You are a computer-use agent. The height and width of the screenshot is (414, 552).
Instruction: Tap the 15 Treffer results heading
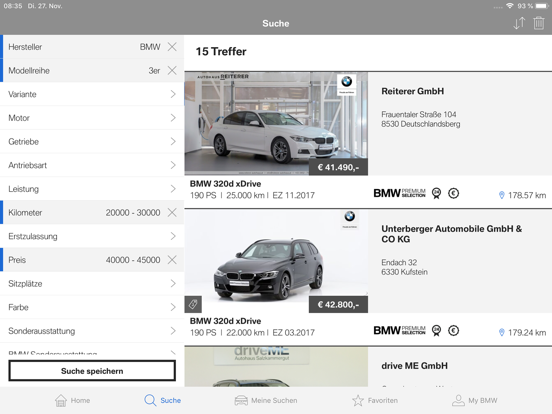[x=221, y=51]
